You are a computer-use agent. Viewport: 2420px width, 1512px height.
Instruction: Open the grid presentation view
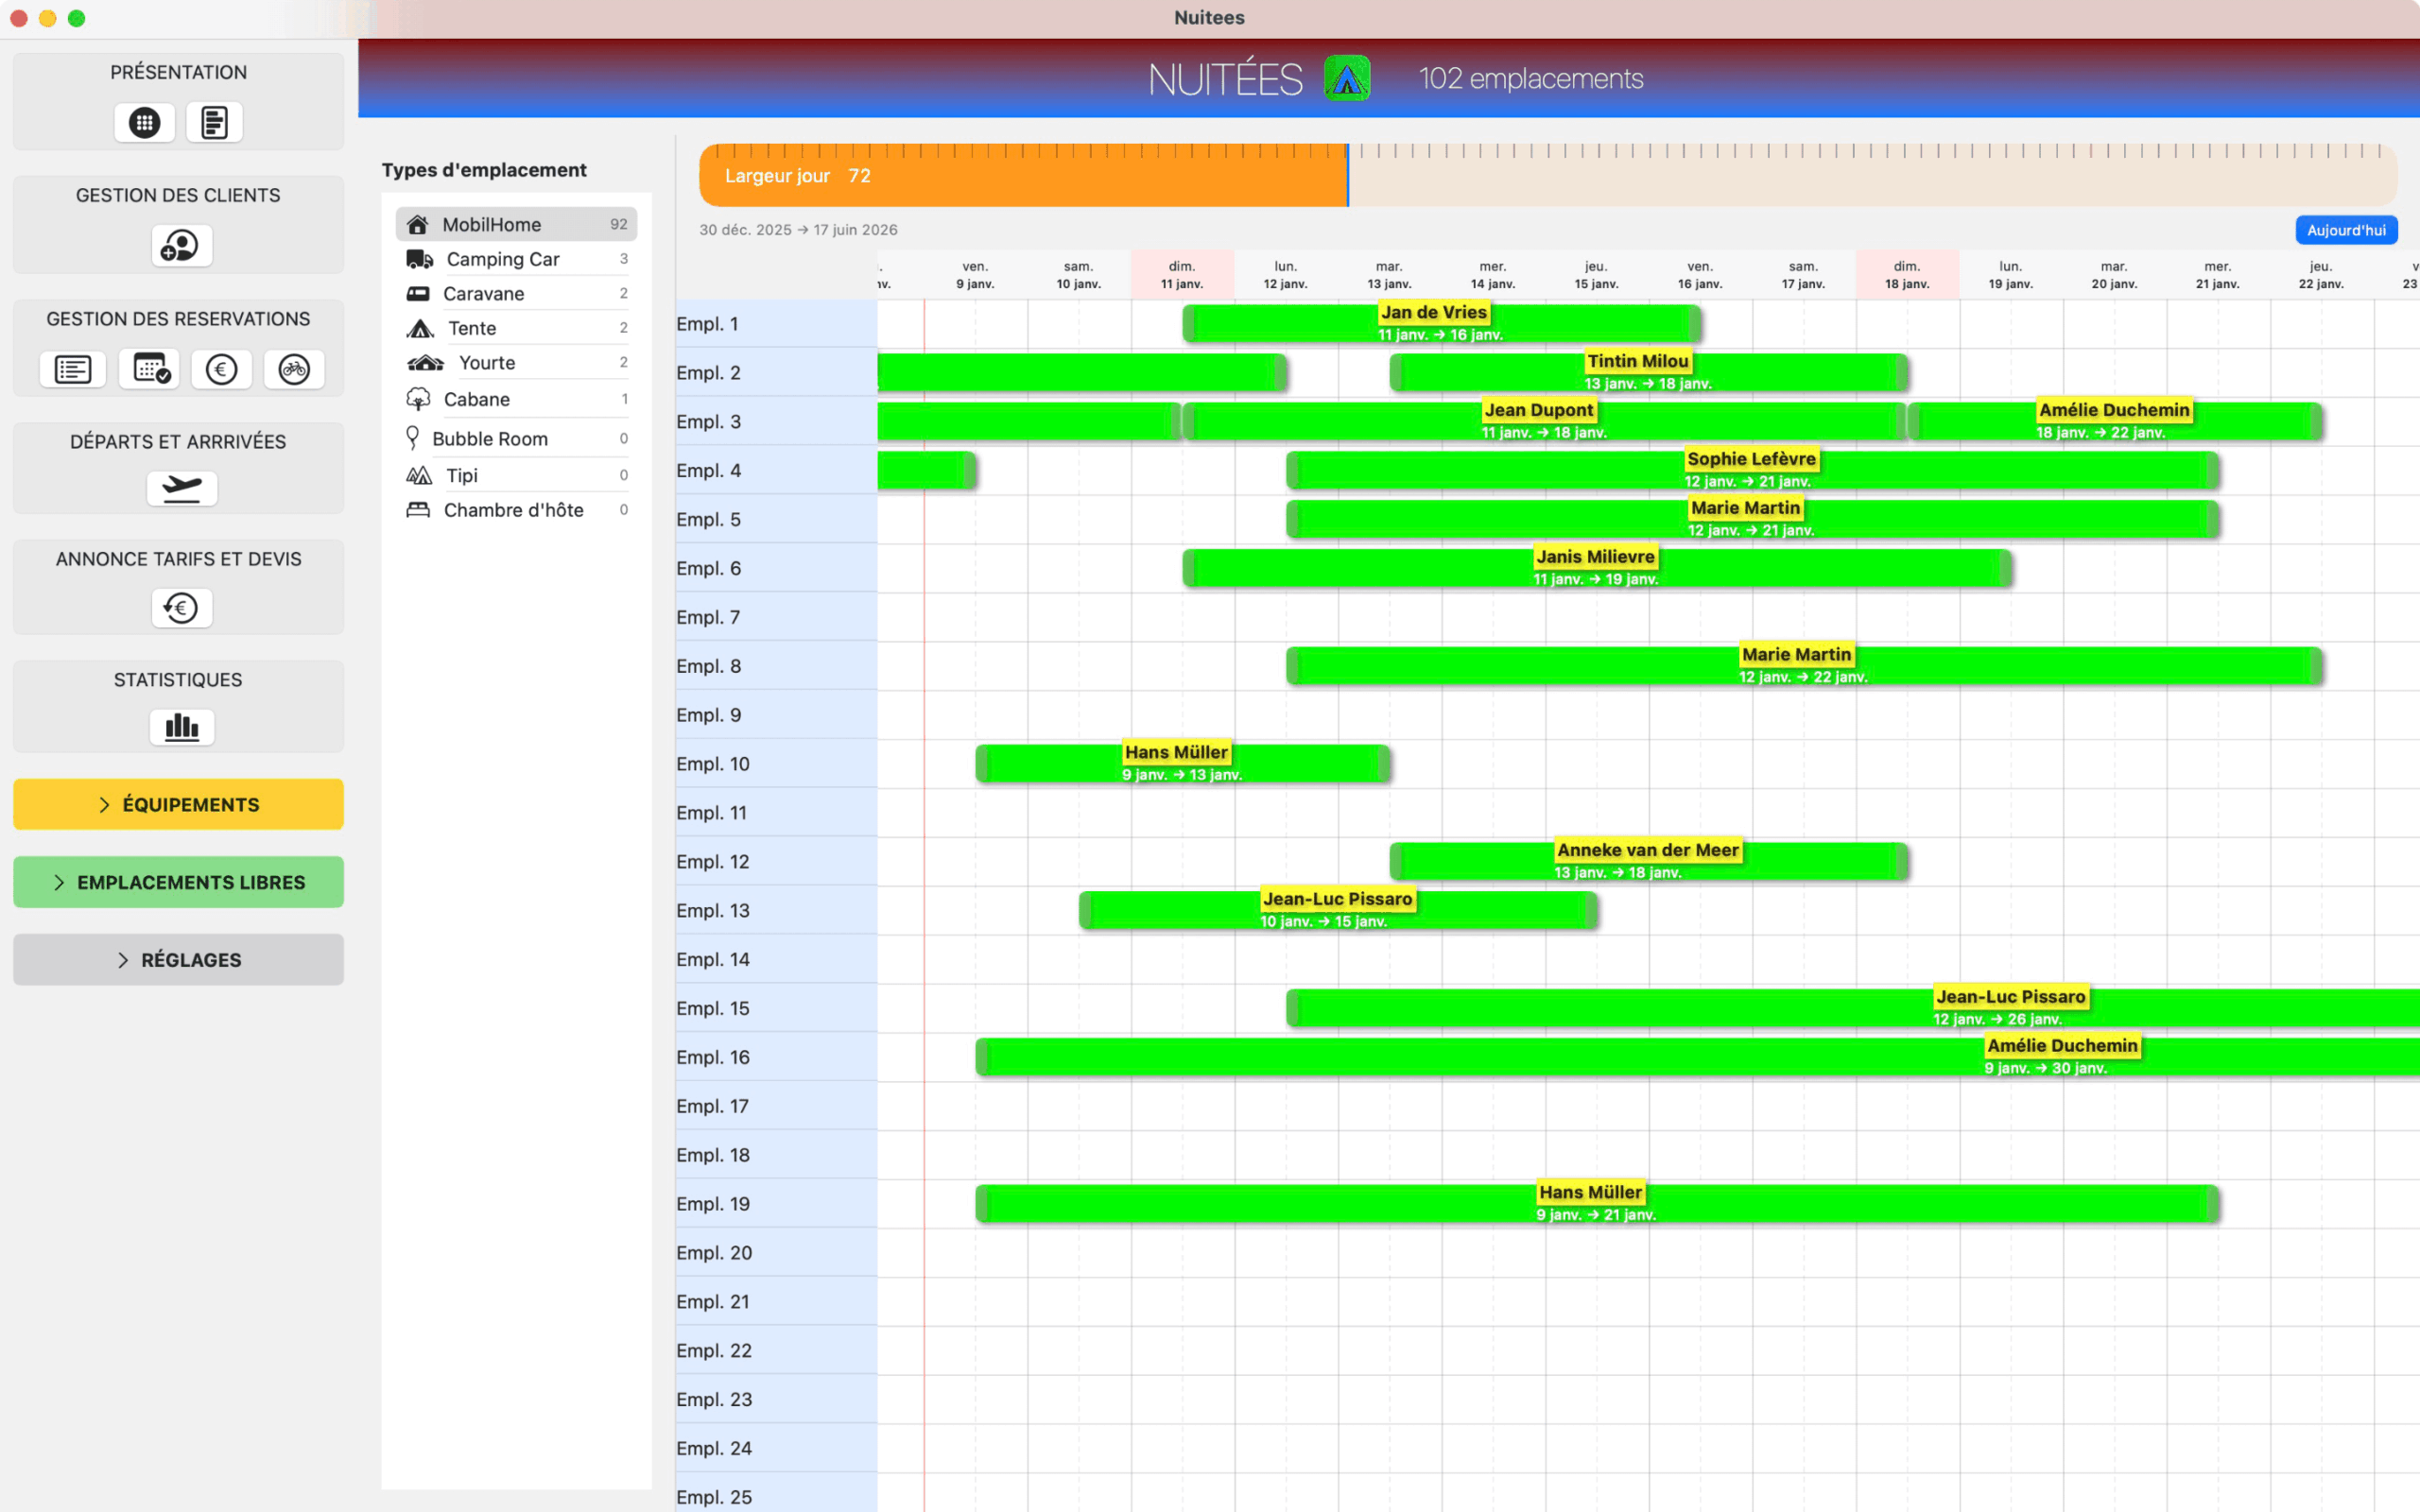(x=144, y=122)
